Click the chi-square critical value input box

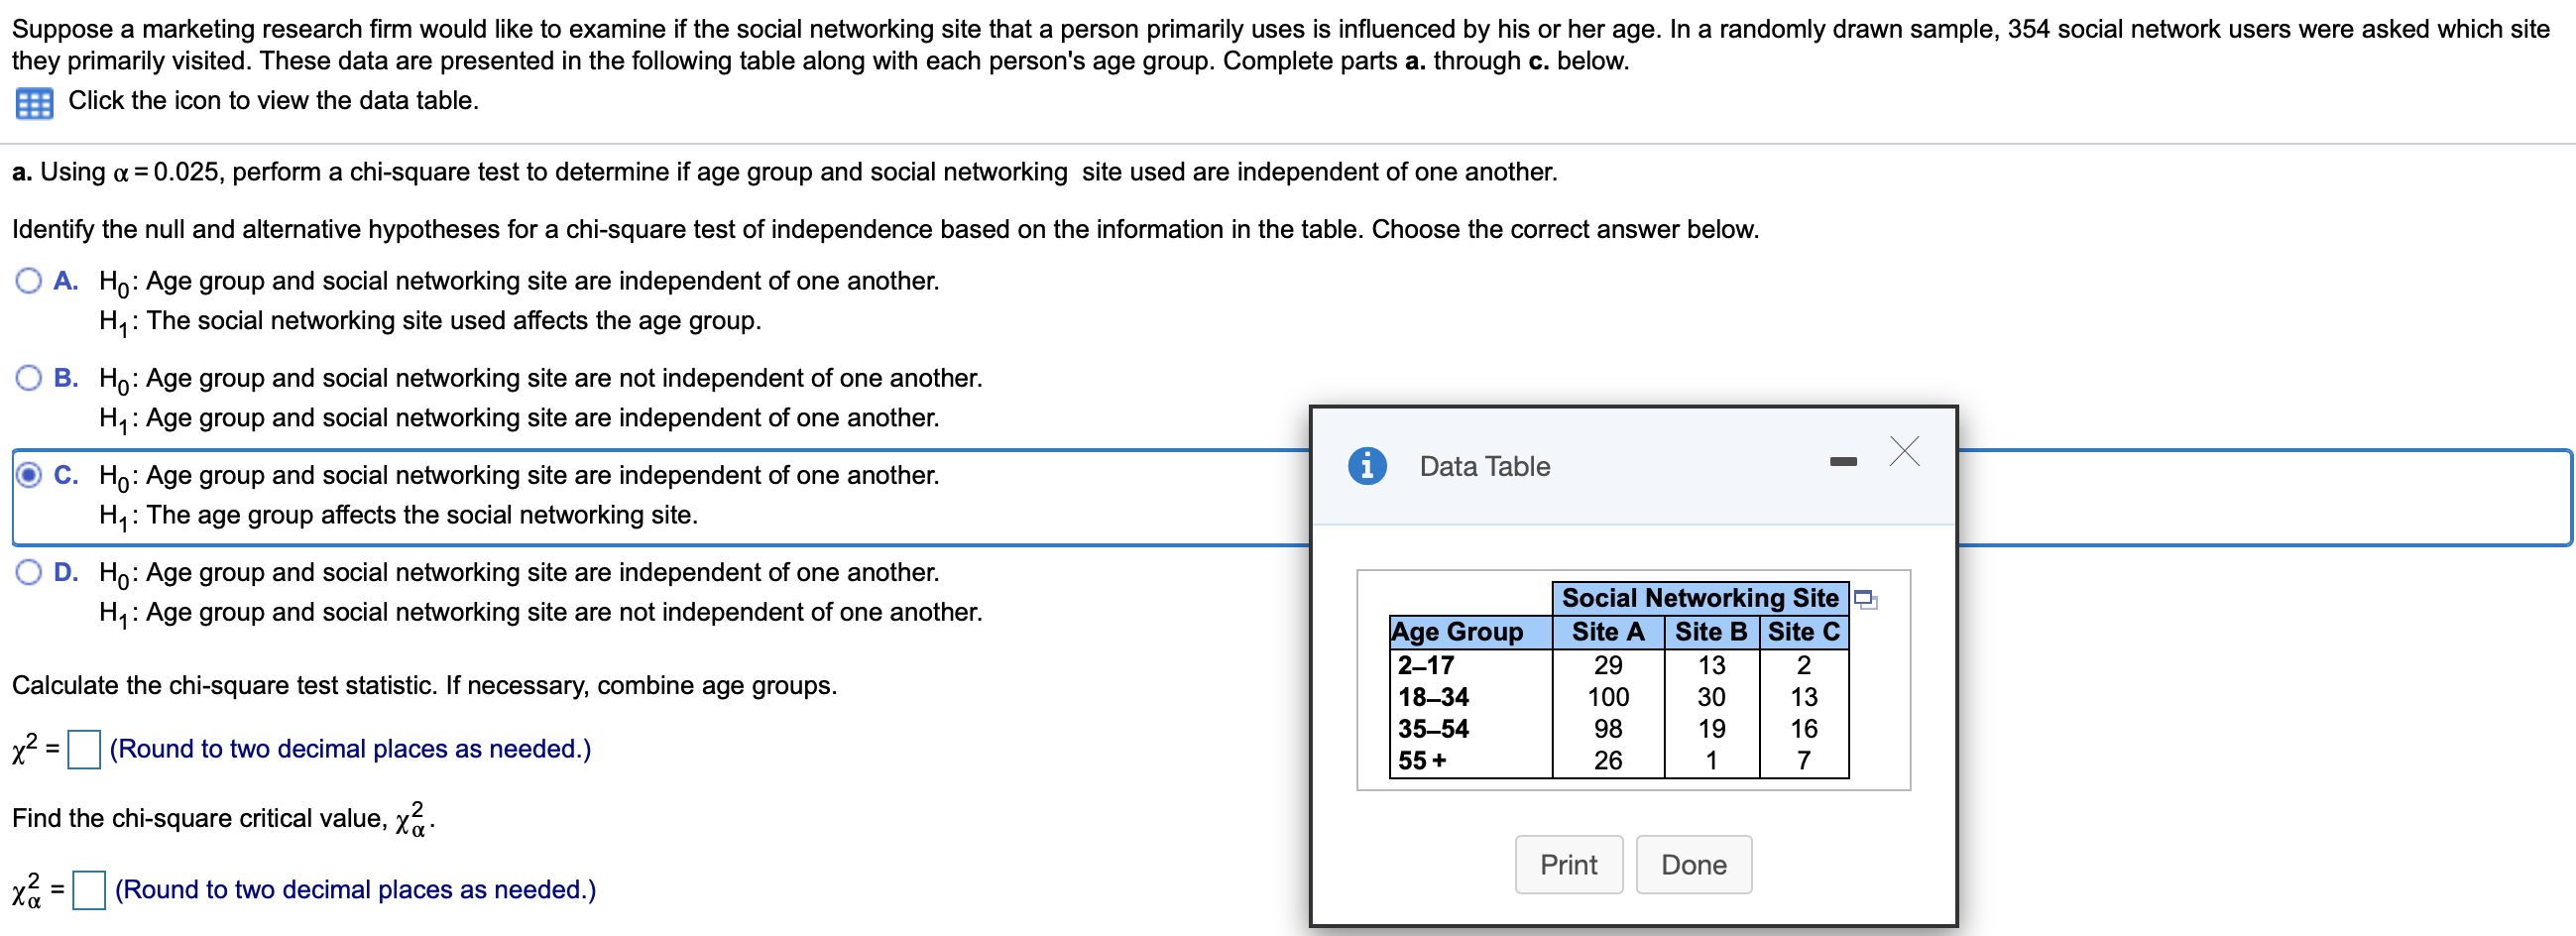click(x=89, y=890)
